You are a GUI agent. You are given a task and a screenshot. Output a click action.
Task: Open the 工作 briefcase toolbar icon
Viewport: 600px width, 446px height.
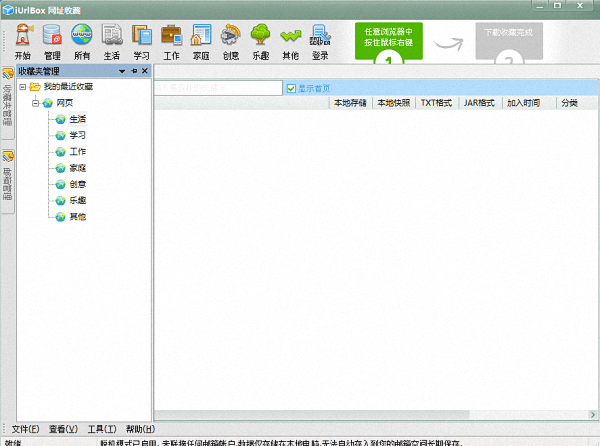171,41
